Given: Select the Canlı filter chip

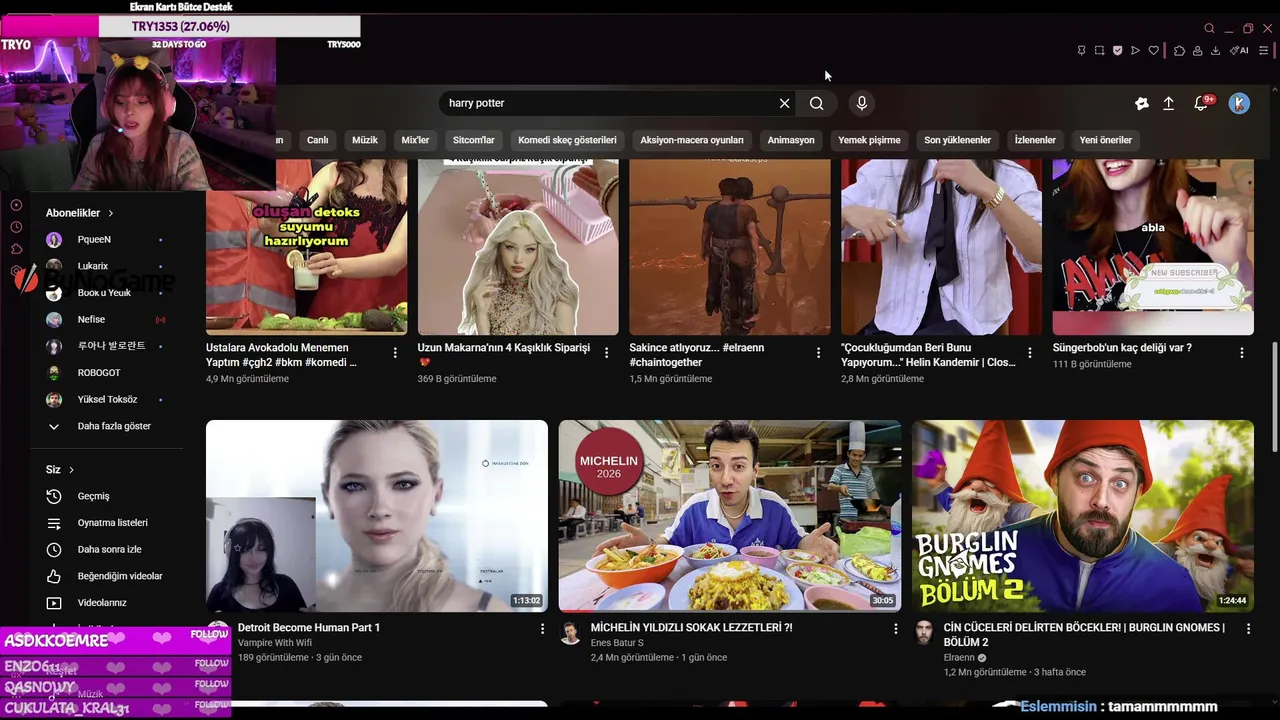Looking at the screenshot, I should 317,140.
